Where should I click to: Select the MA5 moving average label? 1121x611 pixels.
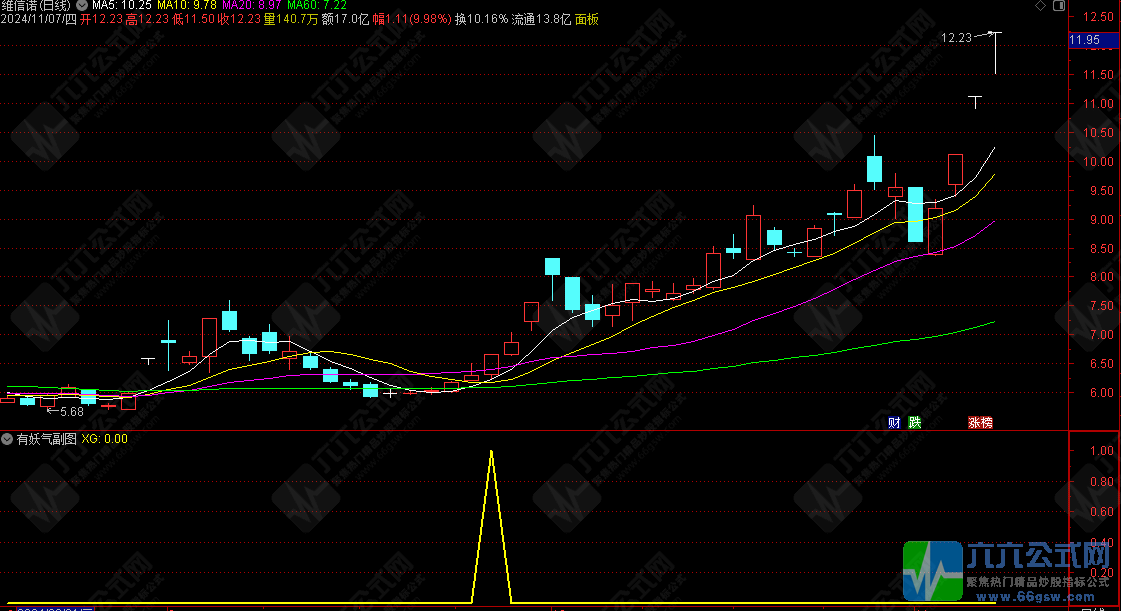click(x=119, y=6)
